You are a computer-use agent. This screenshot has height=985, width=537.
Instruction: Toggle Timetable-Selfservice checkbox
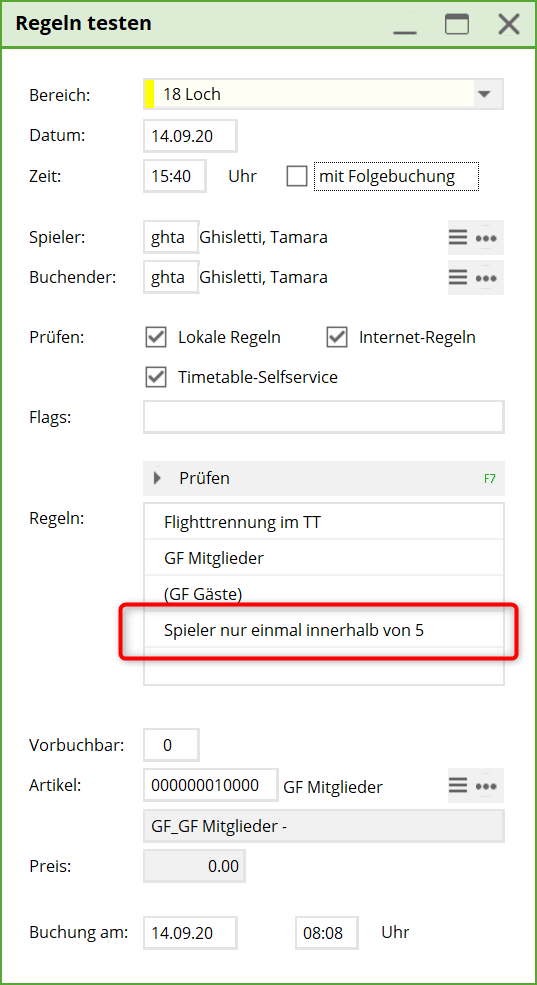156,377
